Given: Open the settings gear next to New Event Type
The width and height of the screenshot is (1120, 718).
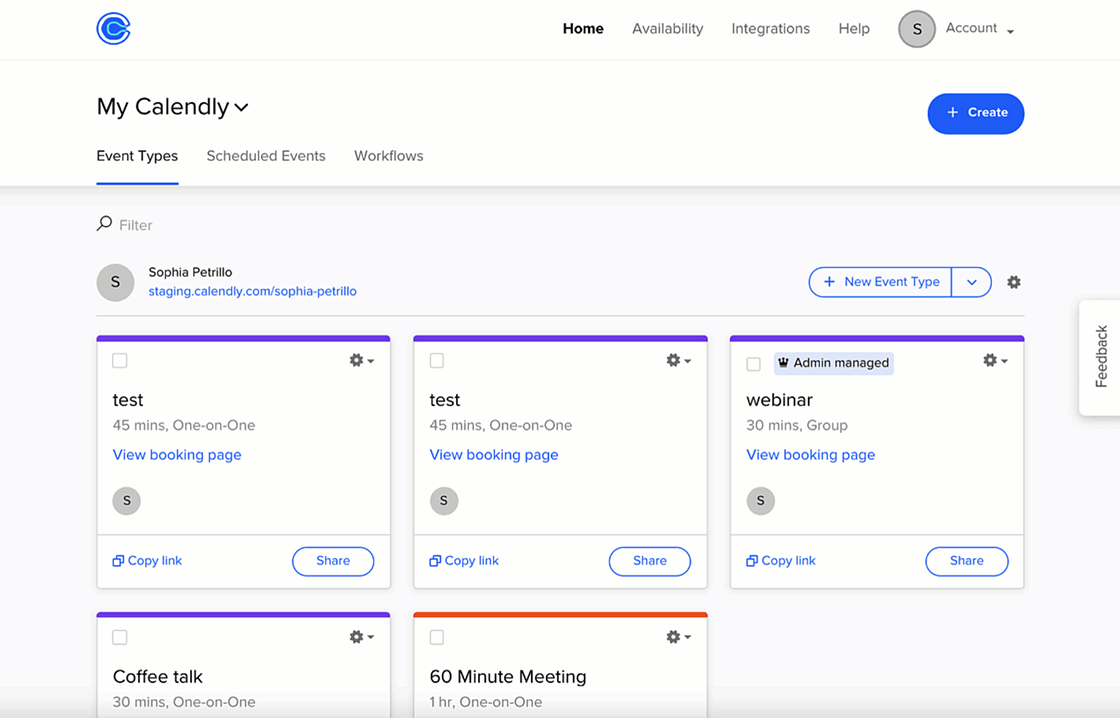Looking at the screenshot, I should [x=1014, y=282].
